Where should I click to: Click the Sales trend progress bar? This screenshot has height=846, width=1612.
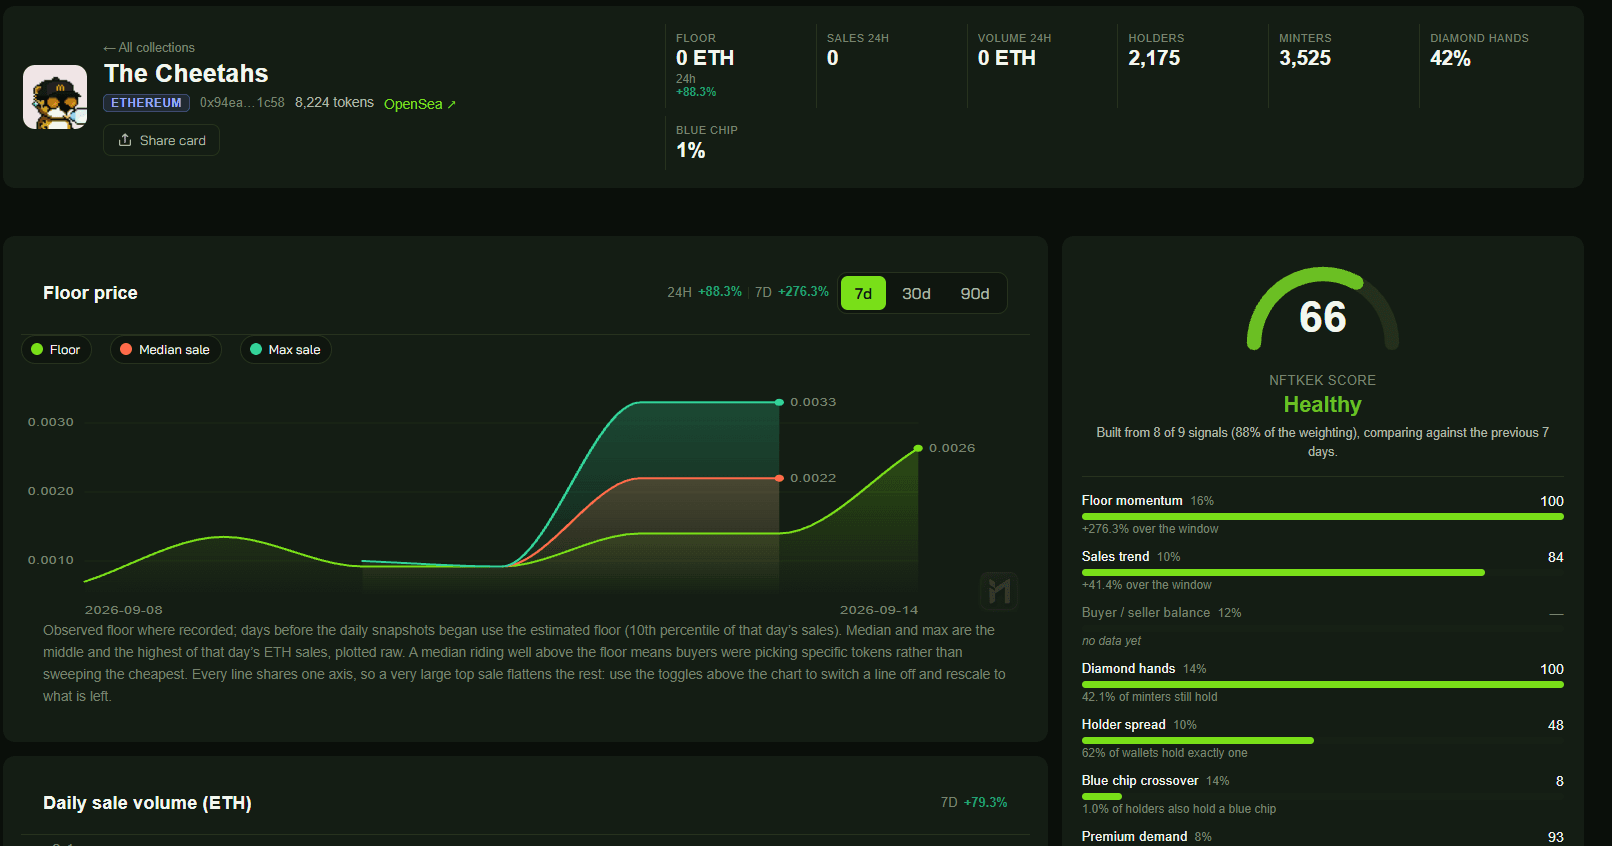(x=1322, y=572)
